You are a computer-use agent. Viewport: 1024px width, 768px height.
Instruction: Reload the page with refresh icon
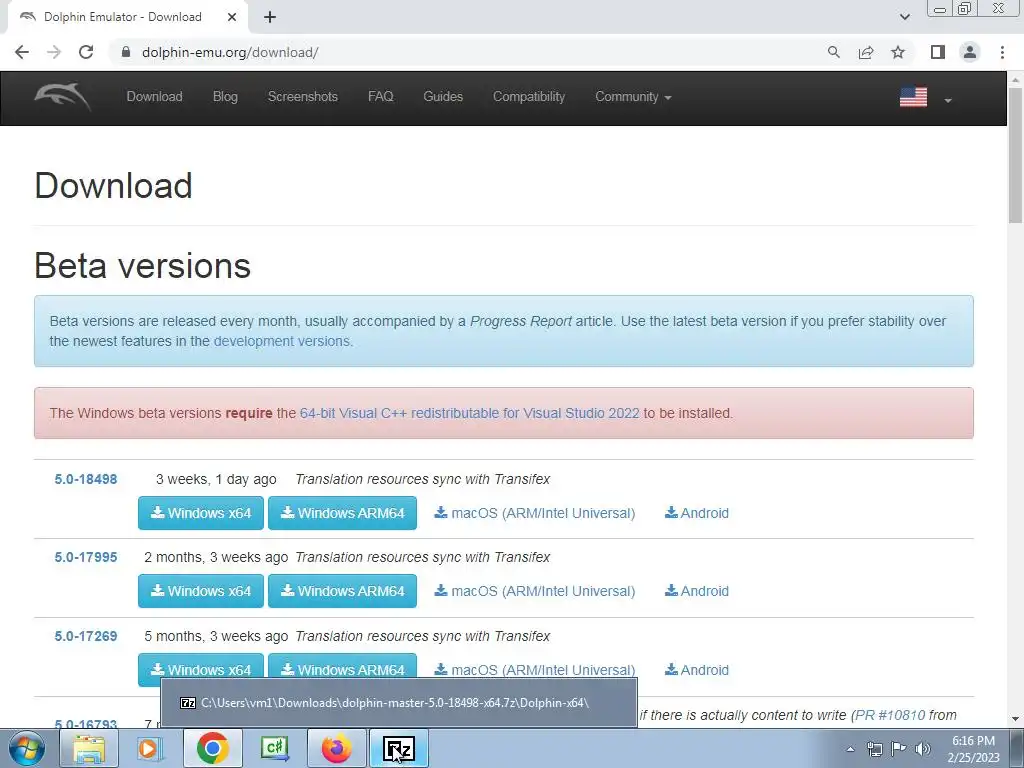click(x=86, y=52)
